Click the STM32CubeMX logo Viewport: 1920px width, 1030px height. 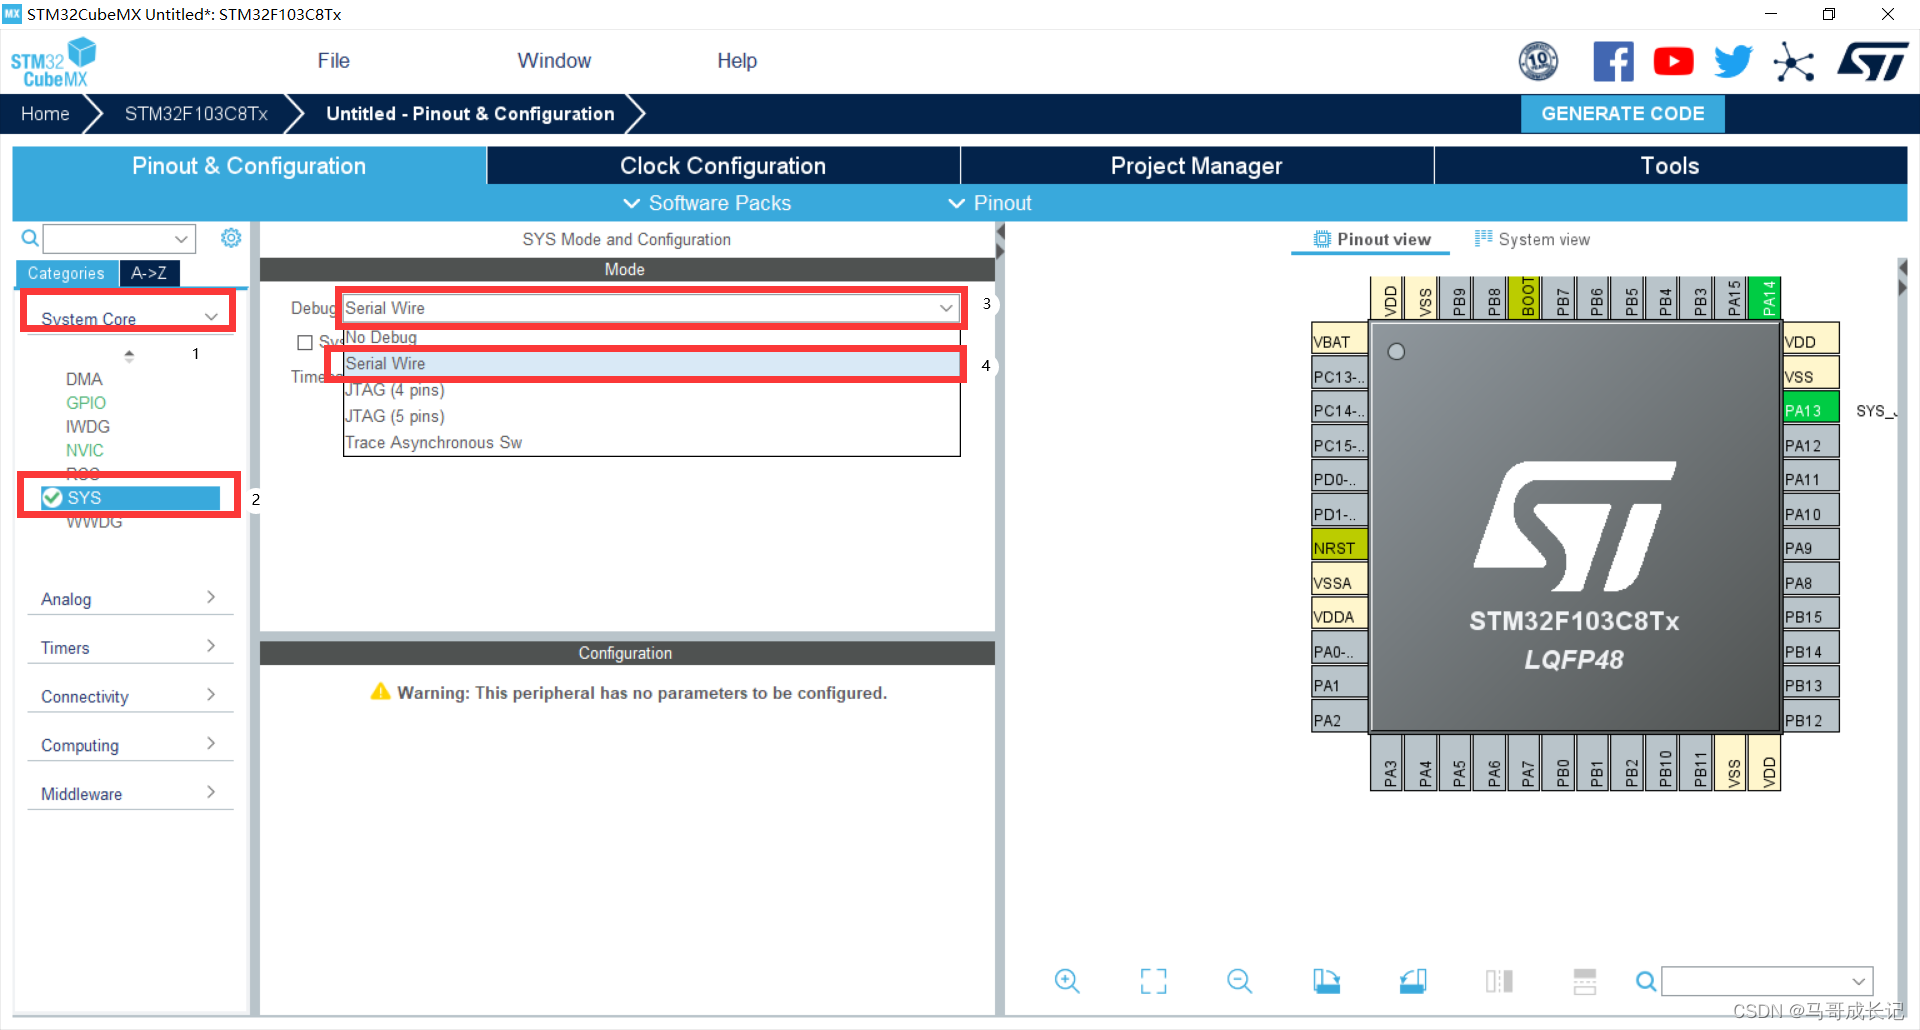coord(54,62)
